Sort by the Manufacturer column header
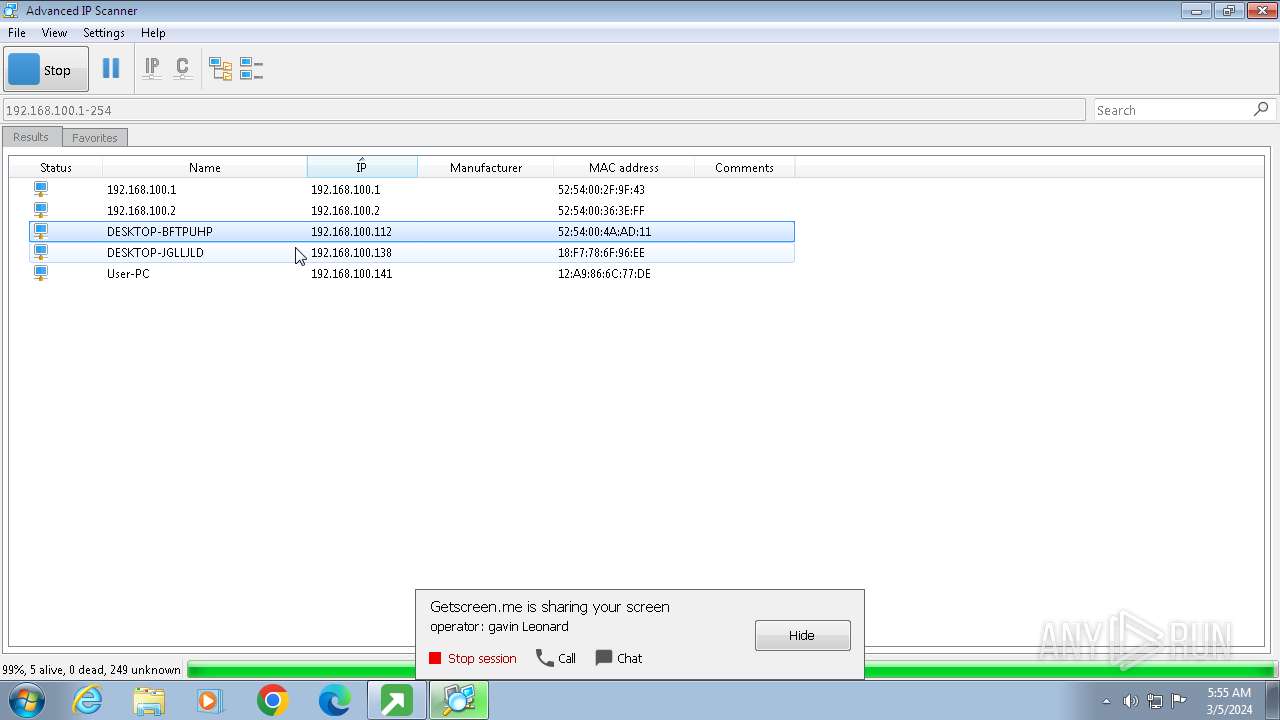This screenshot has width=1280, height=720. 486,168
